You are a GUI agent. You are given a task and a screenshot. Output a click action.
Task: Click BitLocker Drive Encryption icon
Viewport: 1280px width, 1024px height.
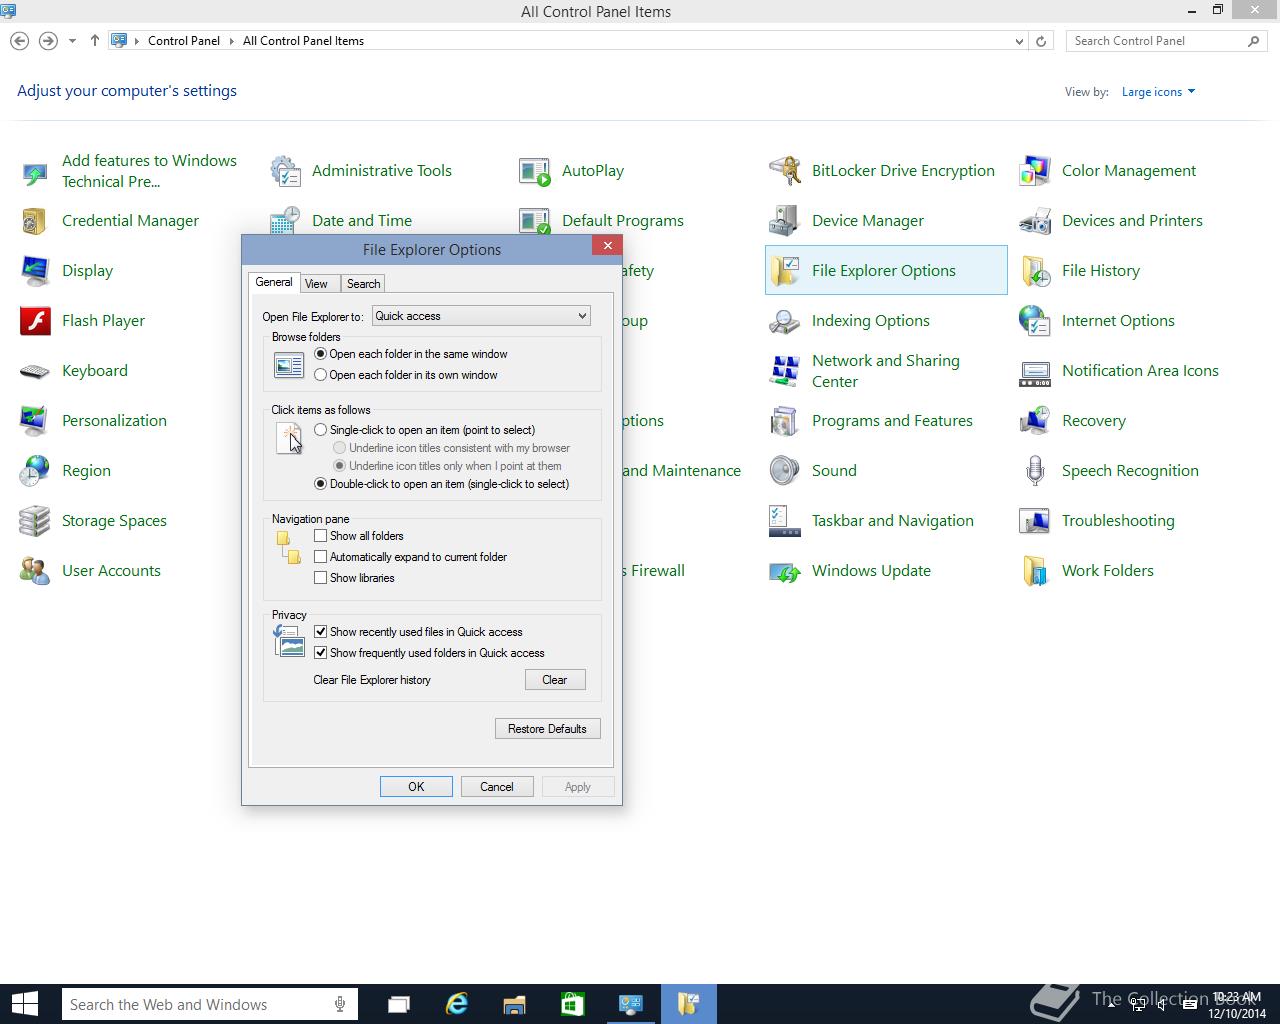point(785,171)
